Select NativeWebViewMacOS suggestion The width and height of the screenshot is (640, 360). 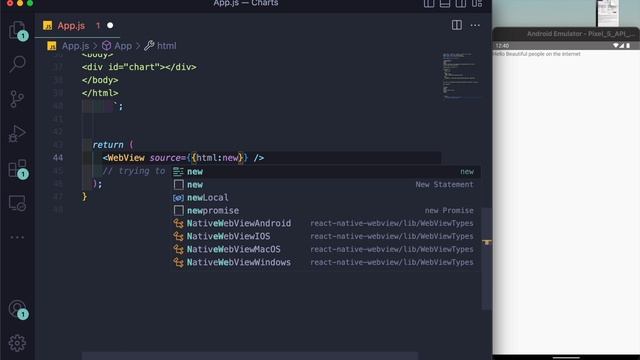325,249
